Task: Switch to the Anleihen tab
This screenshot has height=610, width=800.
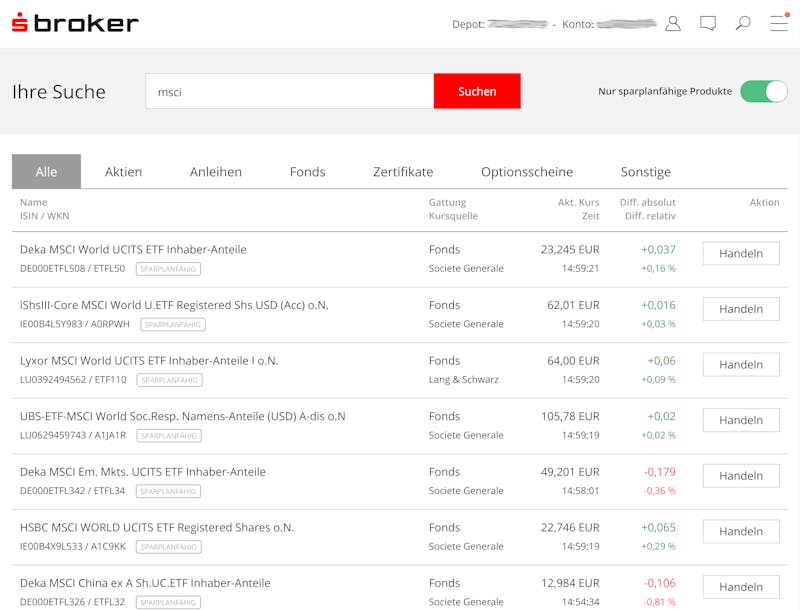Action: (x=216, y=172)
